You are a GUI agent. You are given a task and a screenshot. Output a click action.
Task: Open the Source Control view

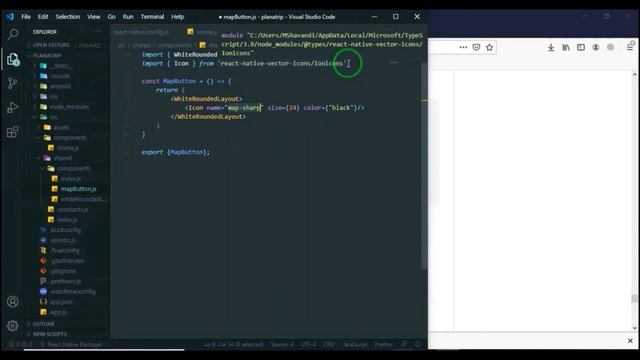pos(13,83)
